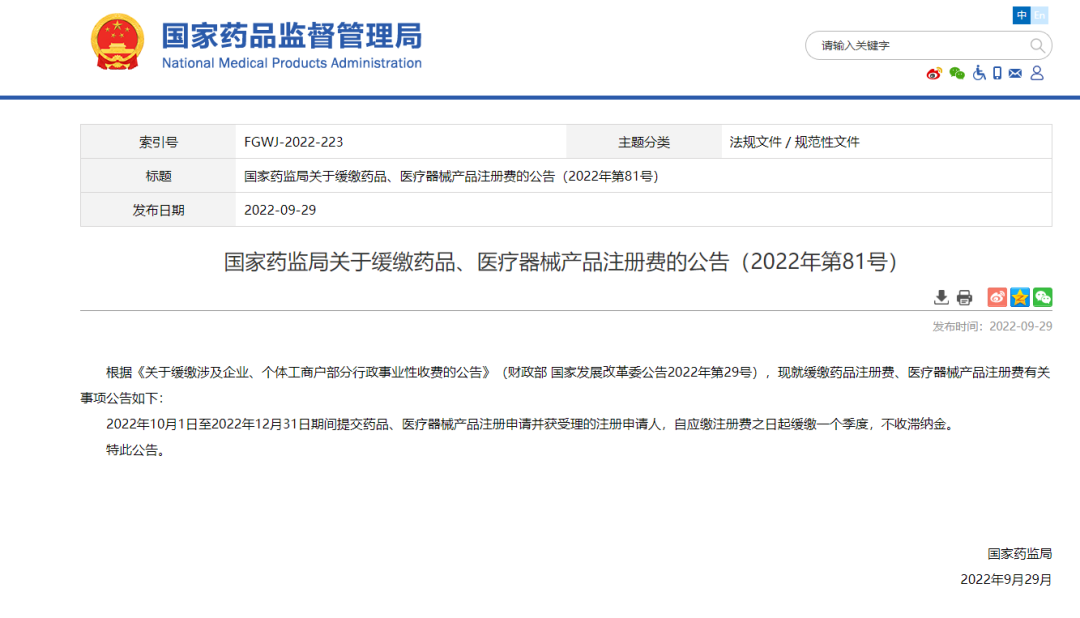Share article to WeChat green icon
Screen dimensions: 1080x618
tap(1042, 297)
